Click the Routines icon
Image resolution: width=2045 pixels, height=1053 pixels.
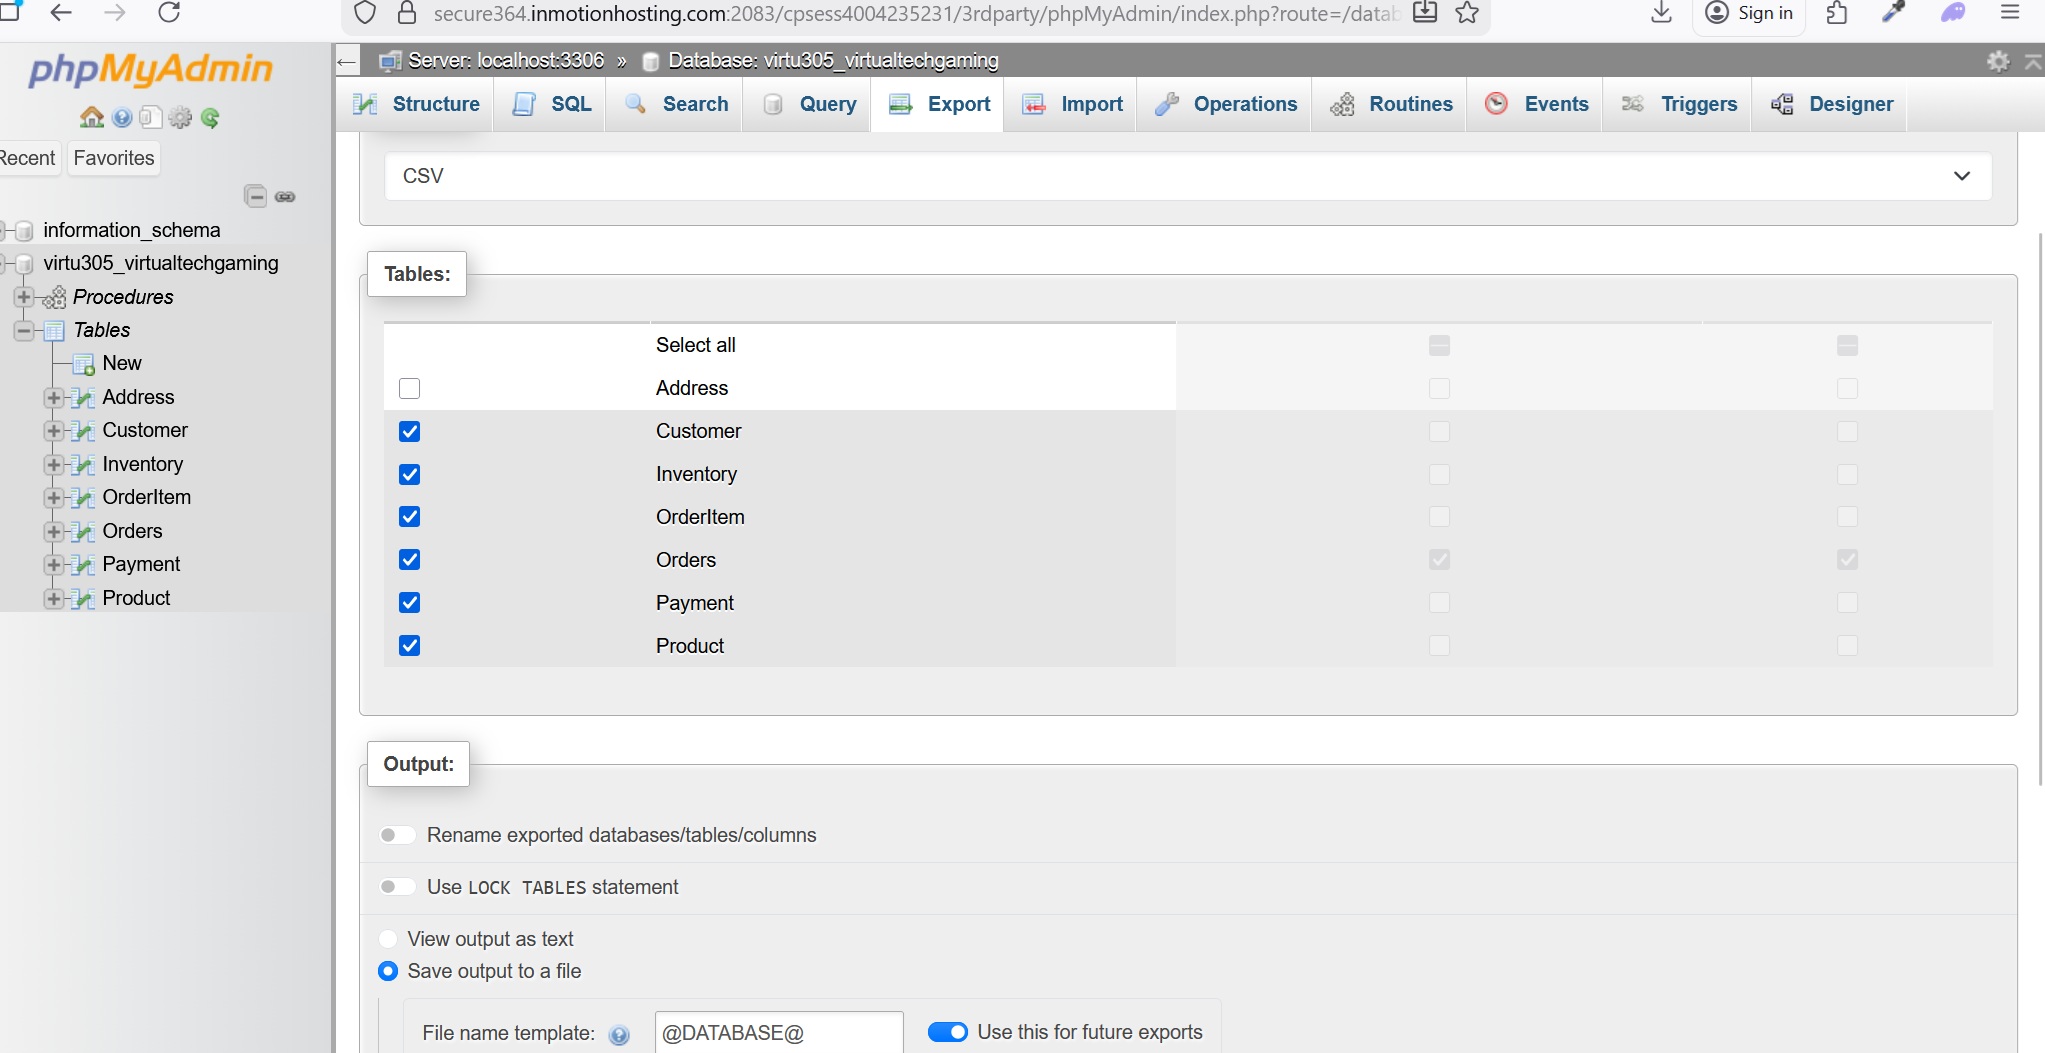1344,104
